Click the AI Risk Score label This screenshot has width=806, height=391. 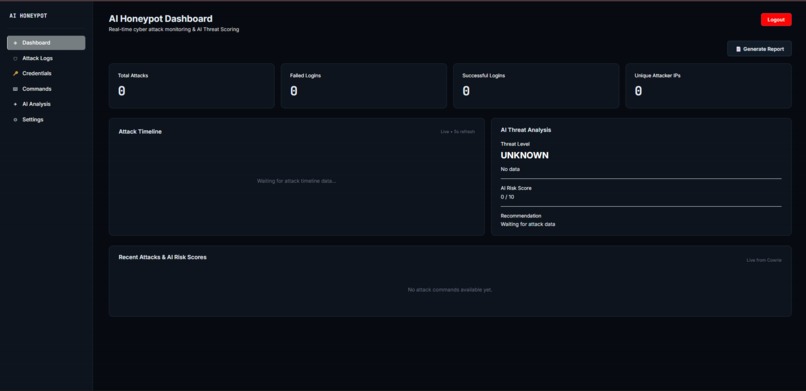point(516,189)
